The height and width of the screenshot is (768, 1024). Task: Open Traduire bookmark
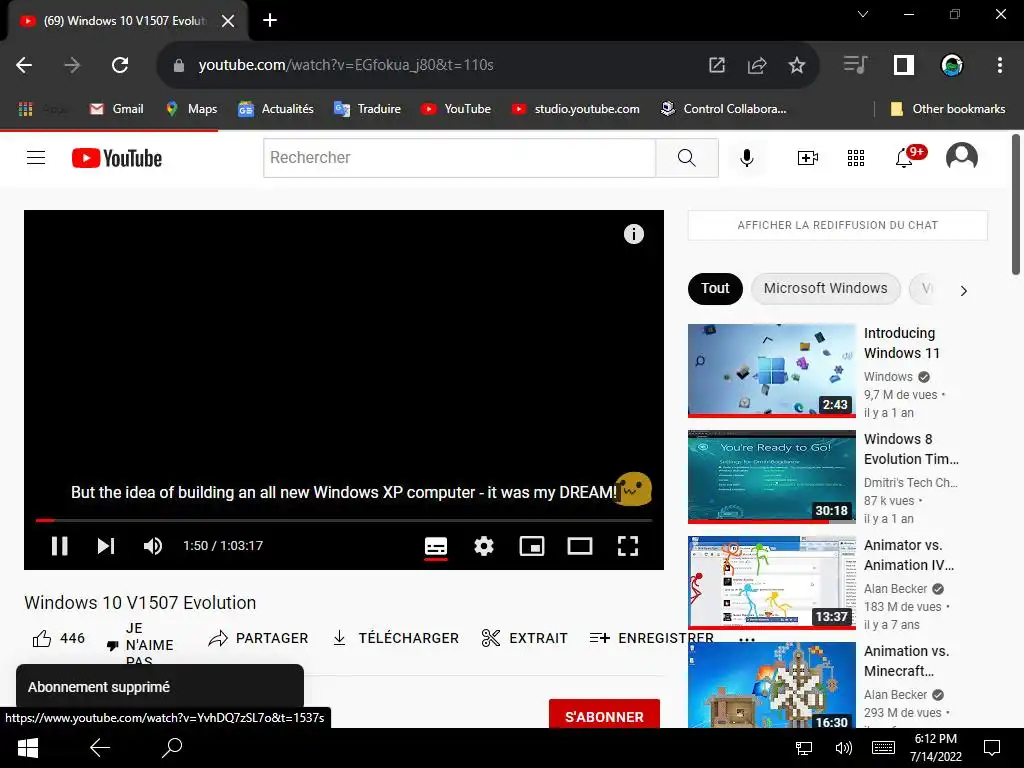[367, 109]
